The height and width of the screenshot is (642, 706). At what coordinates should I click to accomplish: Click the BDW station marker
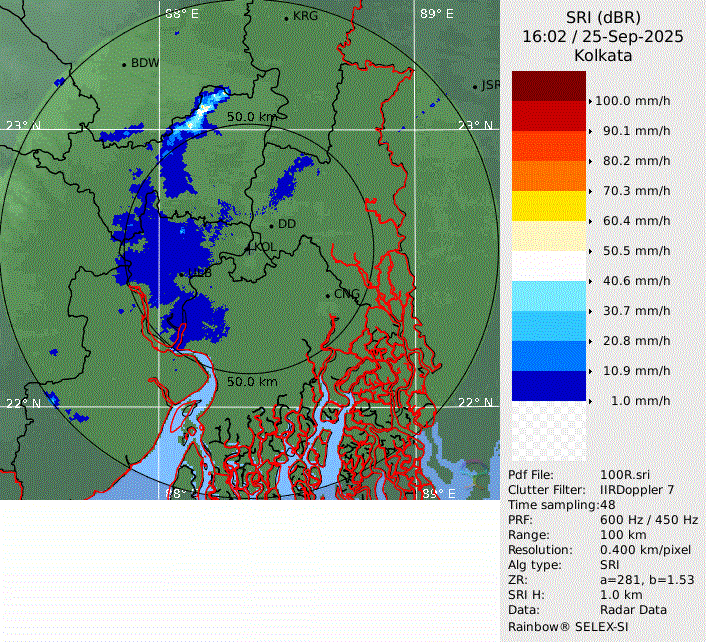pyautogui.click(x=124, y=64)
